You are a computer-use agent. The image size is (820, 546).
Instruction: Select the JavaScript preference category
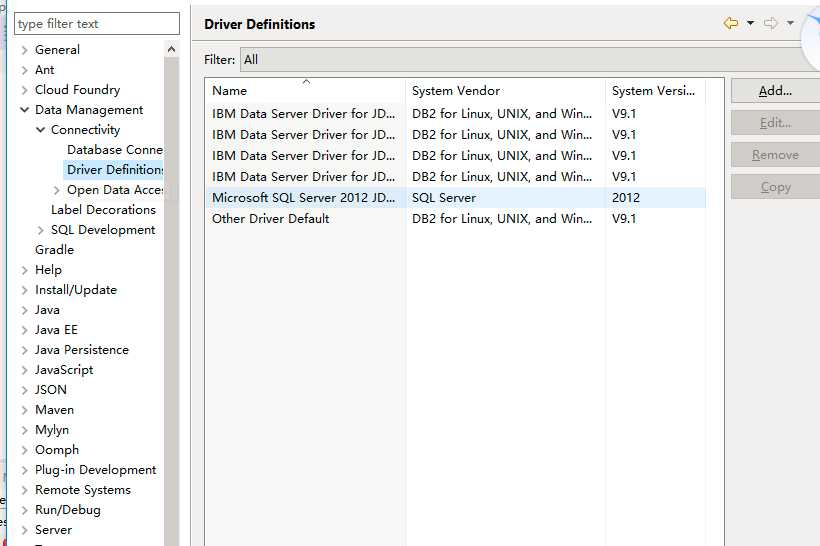[x=64, y=370]
